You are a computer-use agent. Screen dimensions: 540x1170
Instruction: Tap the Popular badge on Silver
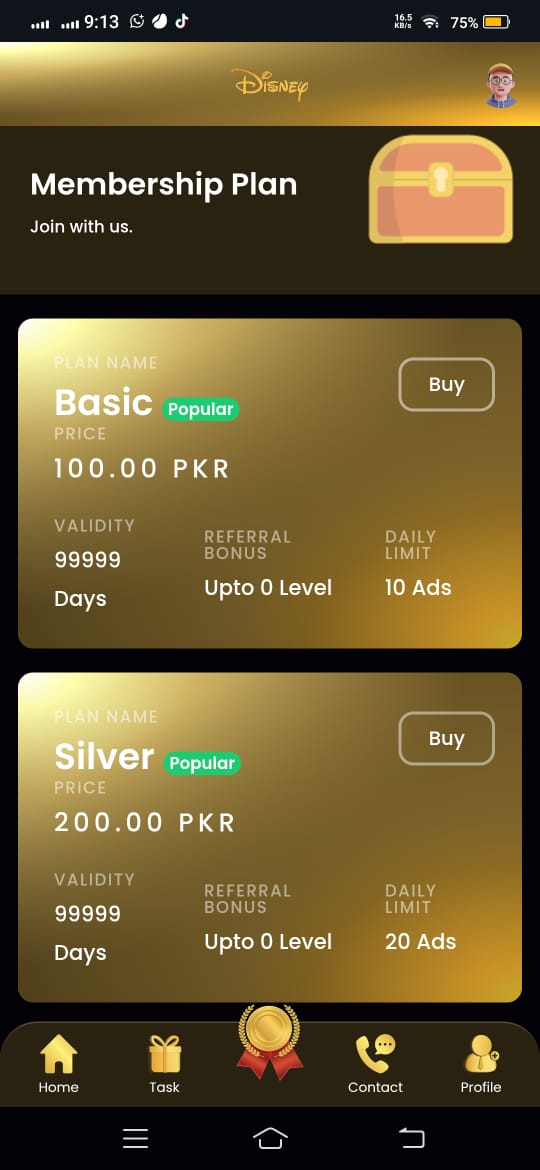pyautogui.click(x=202, y=763)
